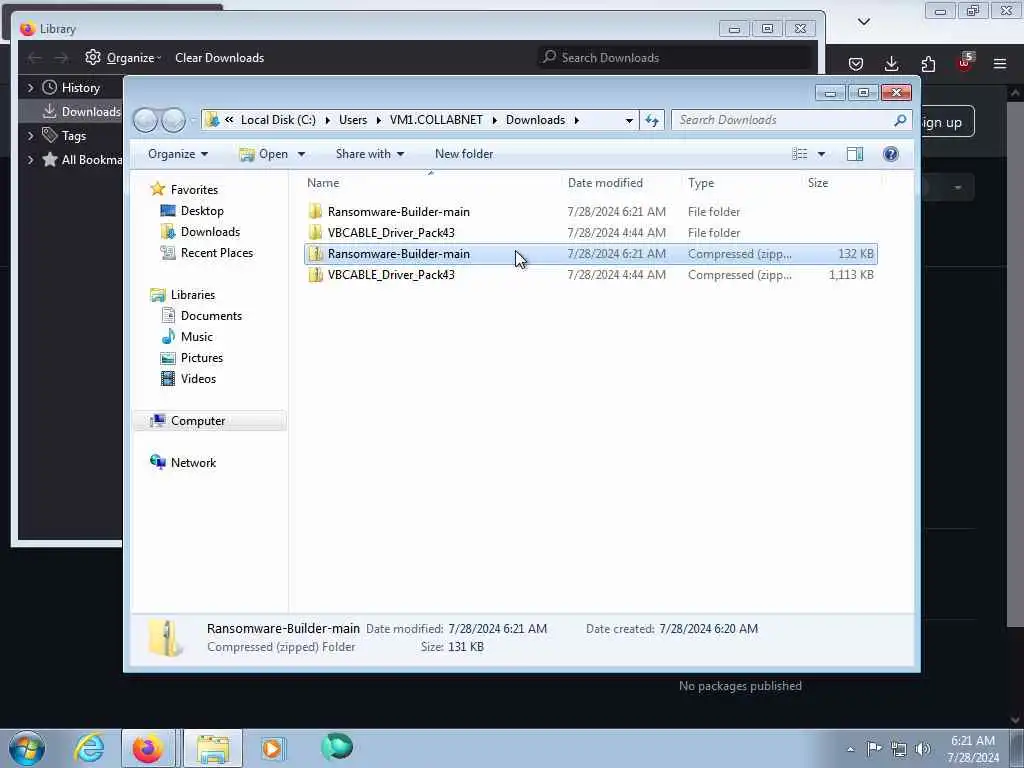Click the network tray icon
The image size is (1024, 768).
coord(899,749)
